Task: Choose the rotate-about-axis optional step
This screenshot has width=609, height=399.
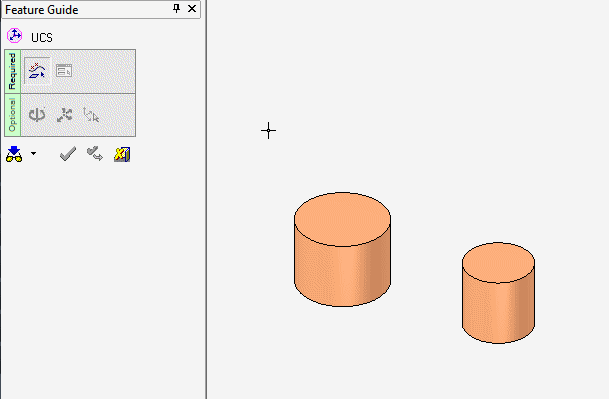Action: point(37,115)
